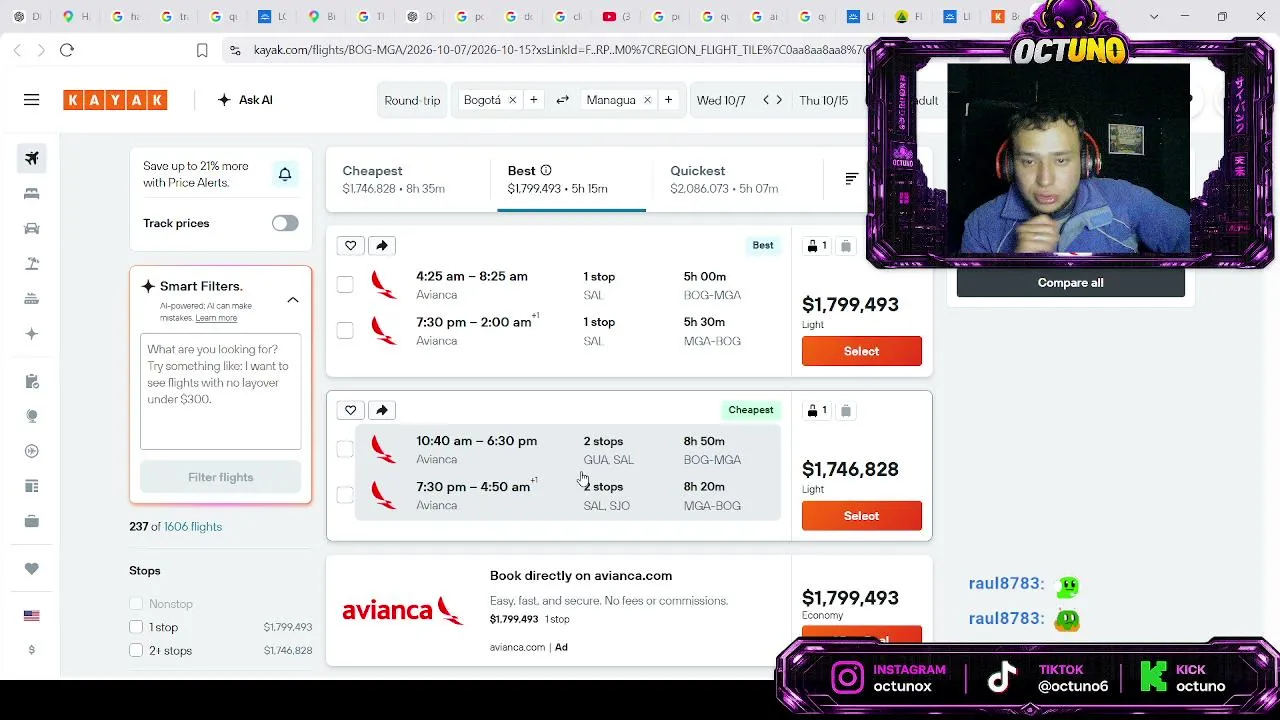Open the Thu 10/15 return date picker
This screenshot has height=720, width=1280.
(x=823, y=100)
